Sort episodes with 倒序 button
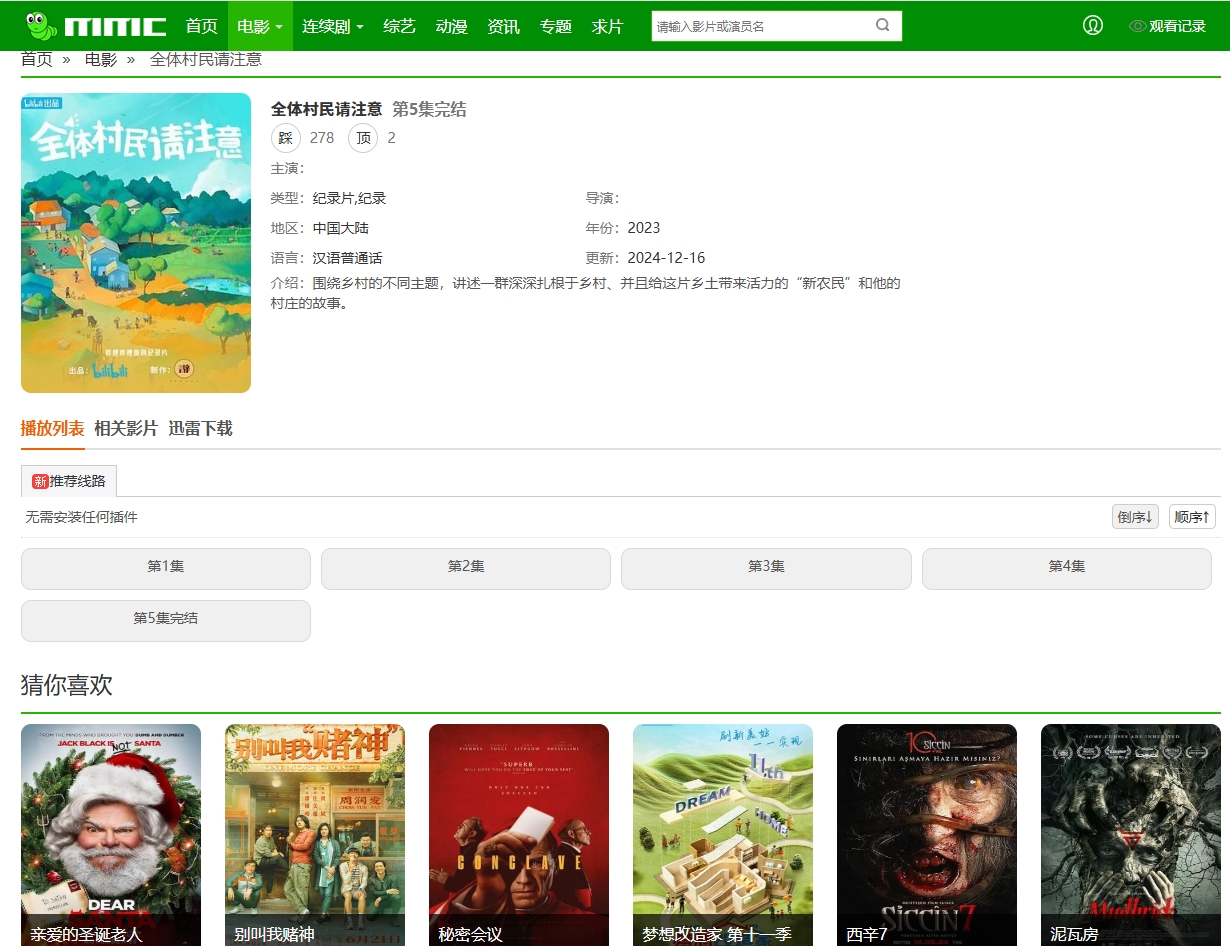 pos(1135,517)
